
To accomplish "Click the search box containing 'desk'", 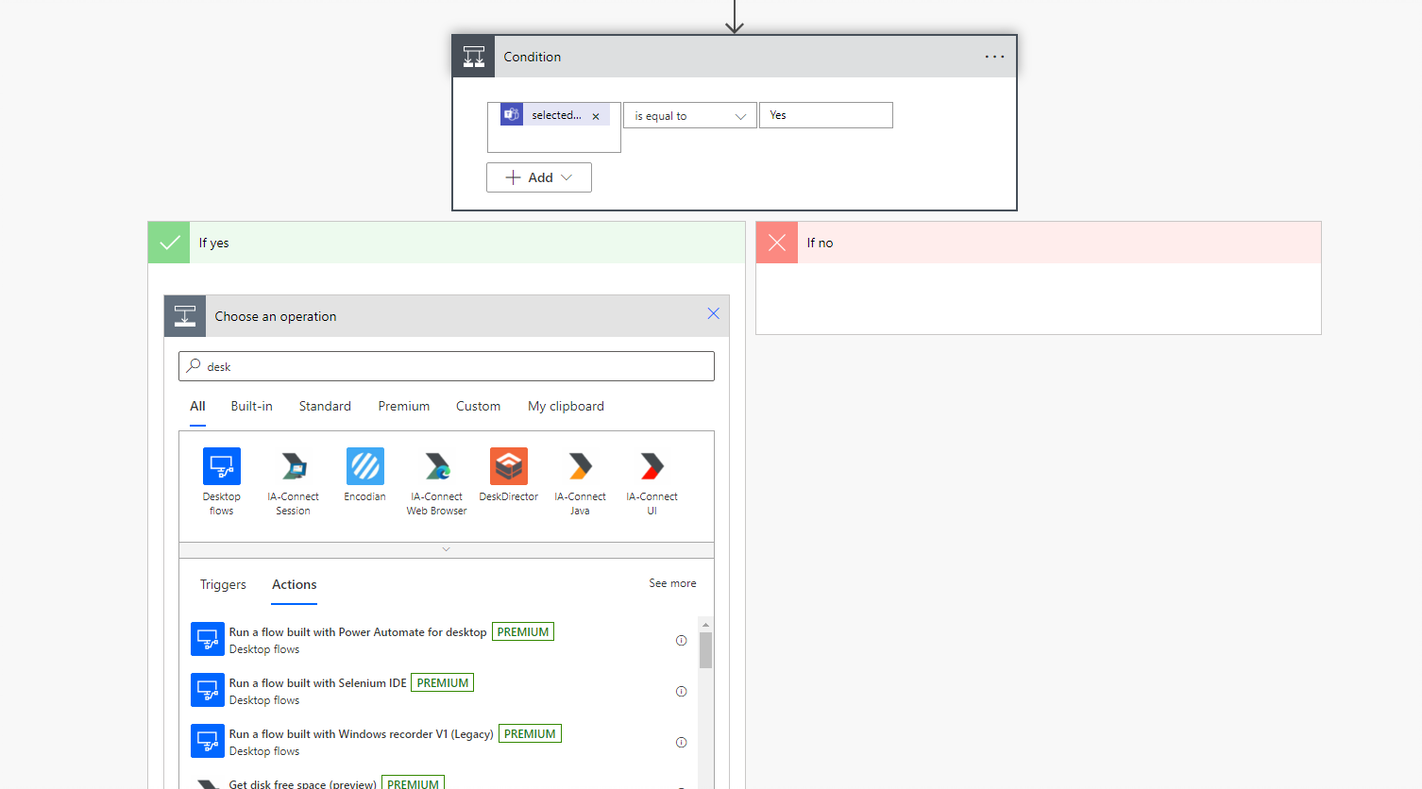I will tap(447, 366).
